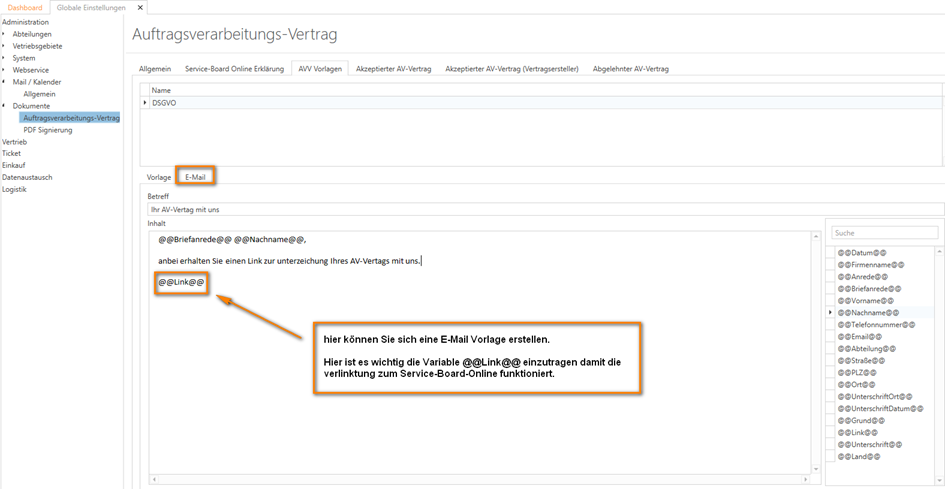This screenshot has height=489, width=945.
Task: Switch to the Dashboard tab
Action: (25, 7)
